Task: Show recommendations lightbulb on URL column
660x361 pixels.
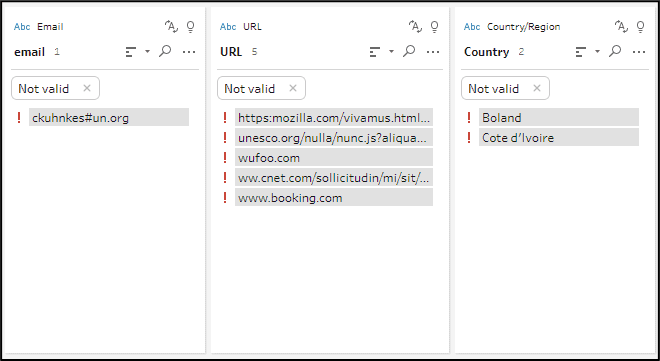Action: [x=434, y=27]
